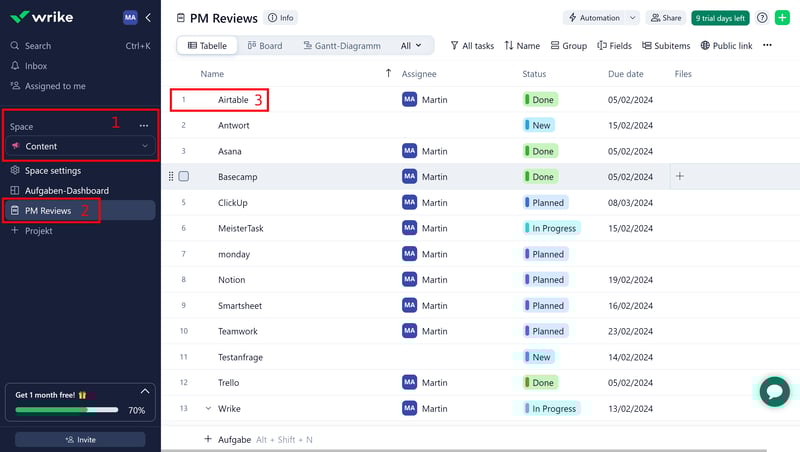Open the All views dropdown
Image resolution: width=800 pixels, height=452 pixels.
(411, 45)
